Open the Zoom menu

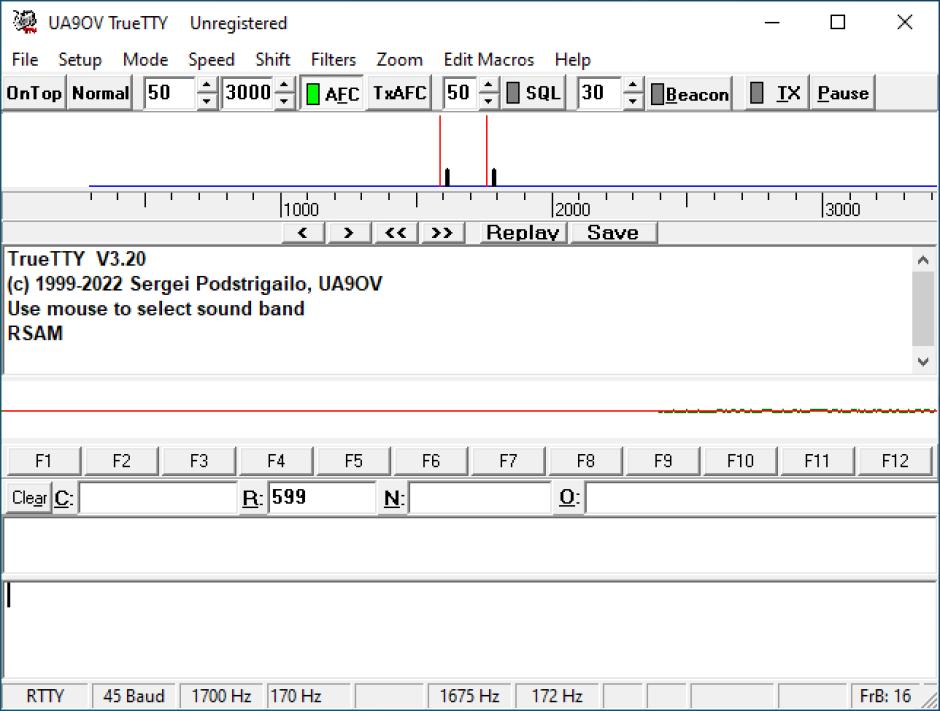tap(399, 59)
